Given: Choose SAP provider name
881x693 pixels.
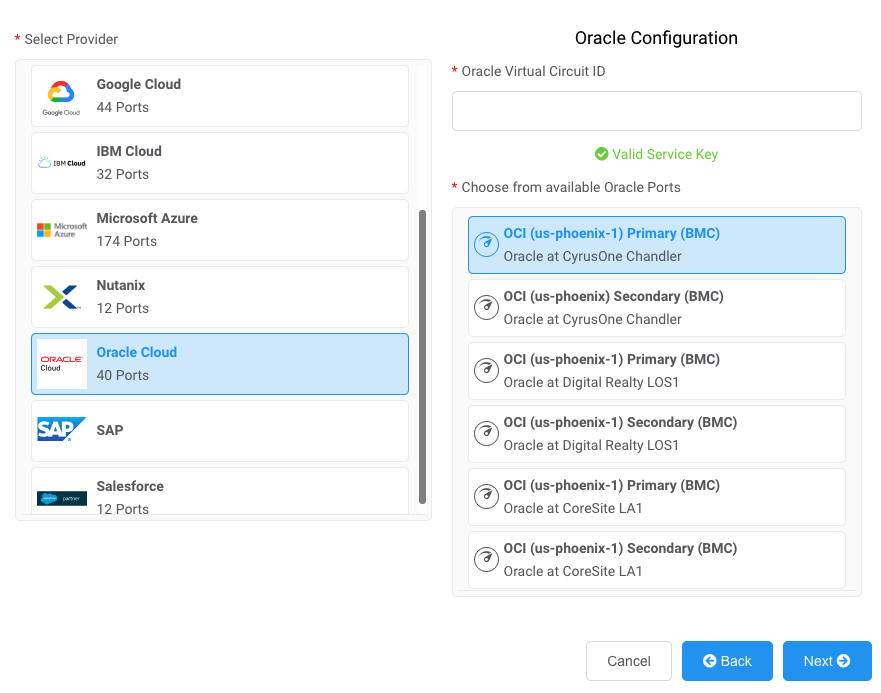Looking at the screenshot, I should (110, 430).
